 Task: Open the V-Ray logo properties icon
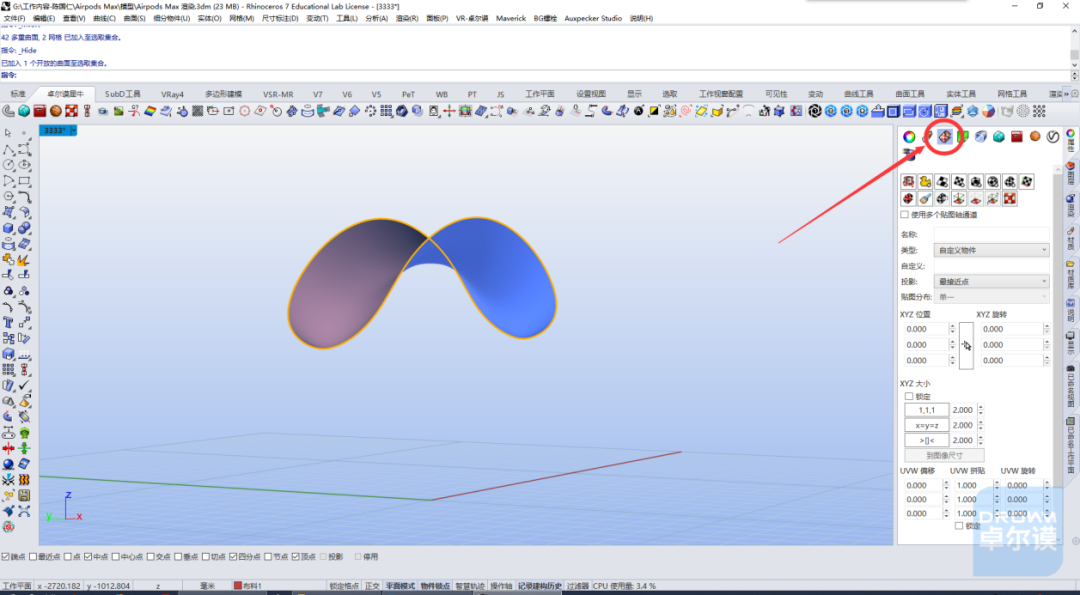point(1052,136)
